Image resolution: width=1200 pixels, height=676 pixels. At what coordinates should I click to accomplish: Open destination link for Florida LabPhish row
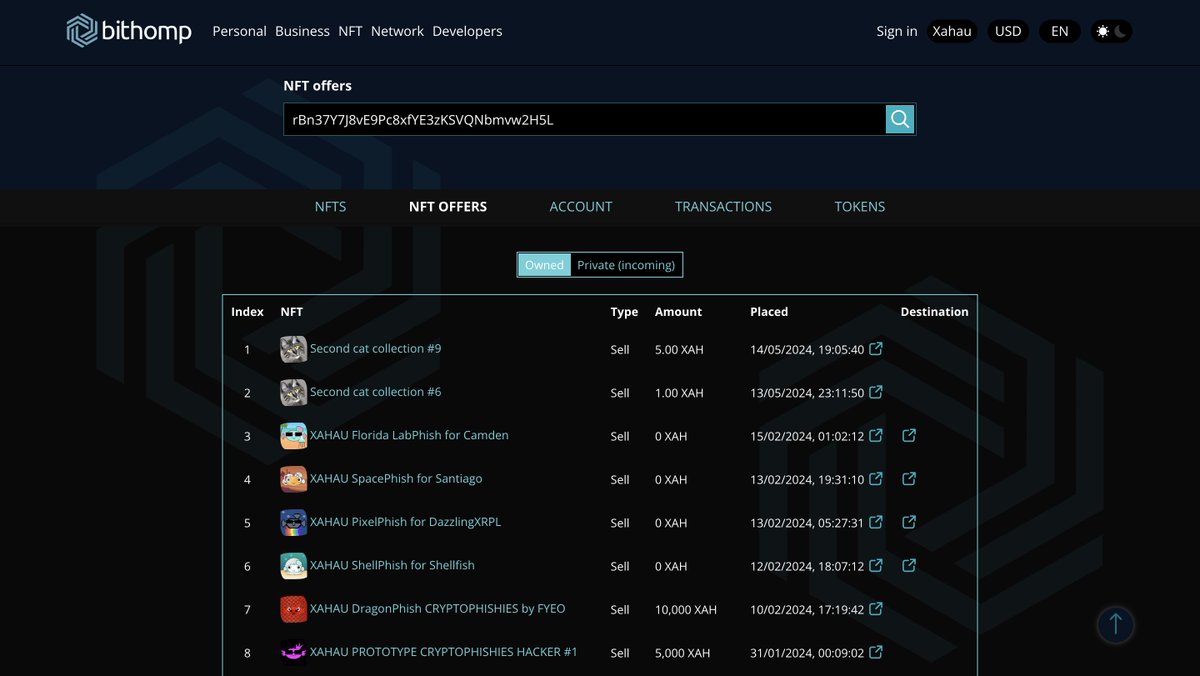909,435
